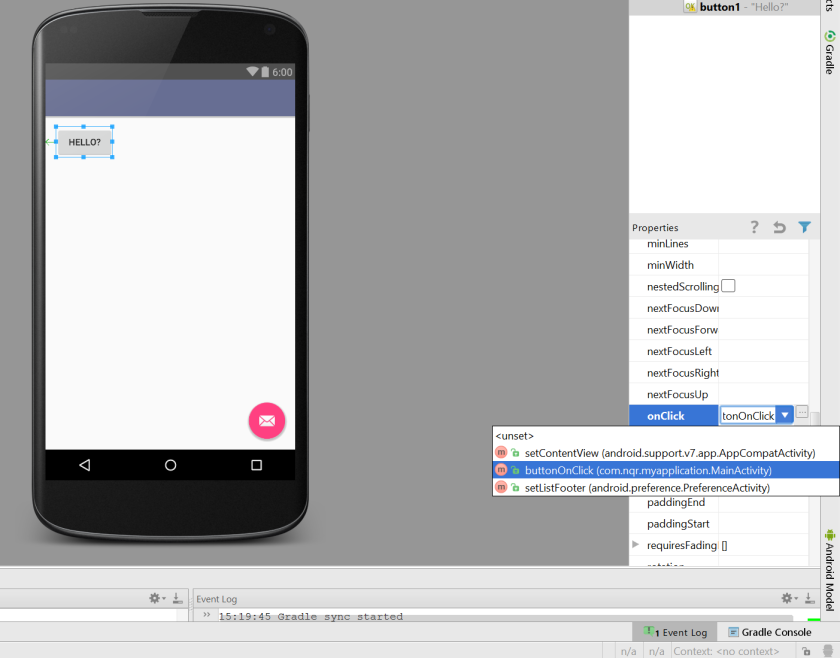Open the Event Log tab
Image resolution: width=840 pixels, height=658 pixels.
coord(676,632)
